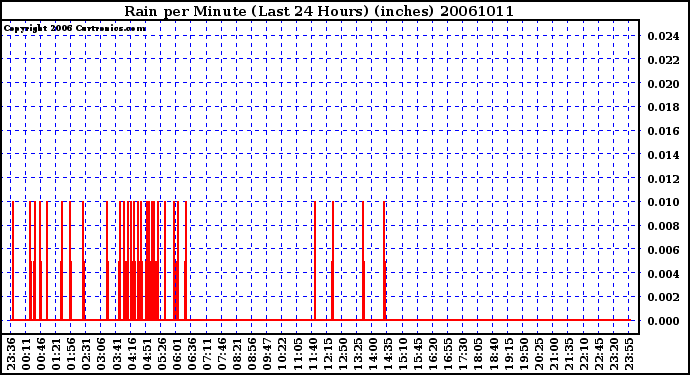The width and height of the screenshot is (690, 375).
Task: Click the 0.006 y-axis label
Action: click(663, 250)
